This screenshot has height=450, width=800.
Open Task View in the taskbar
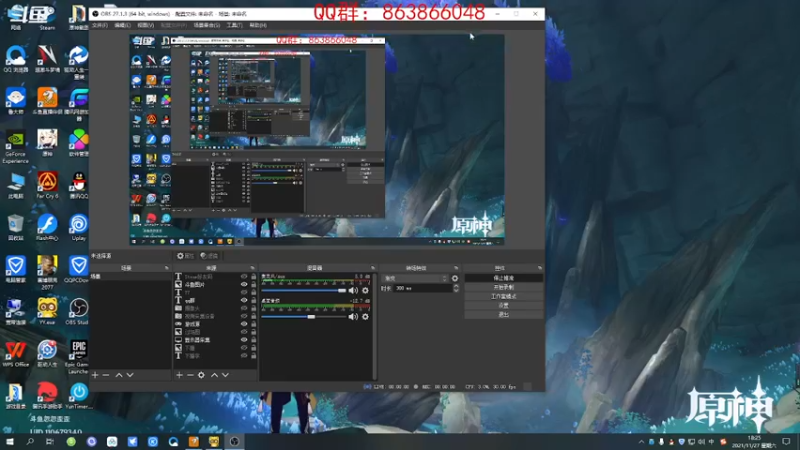50,441
